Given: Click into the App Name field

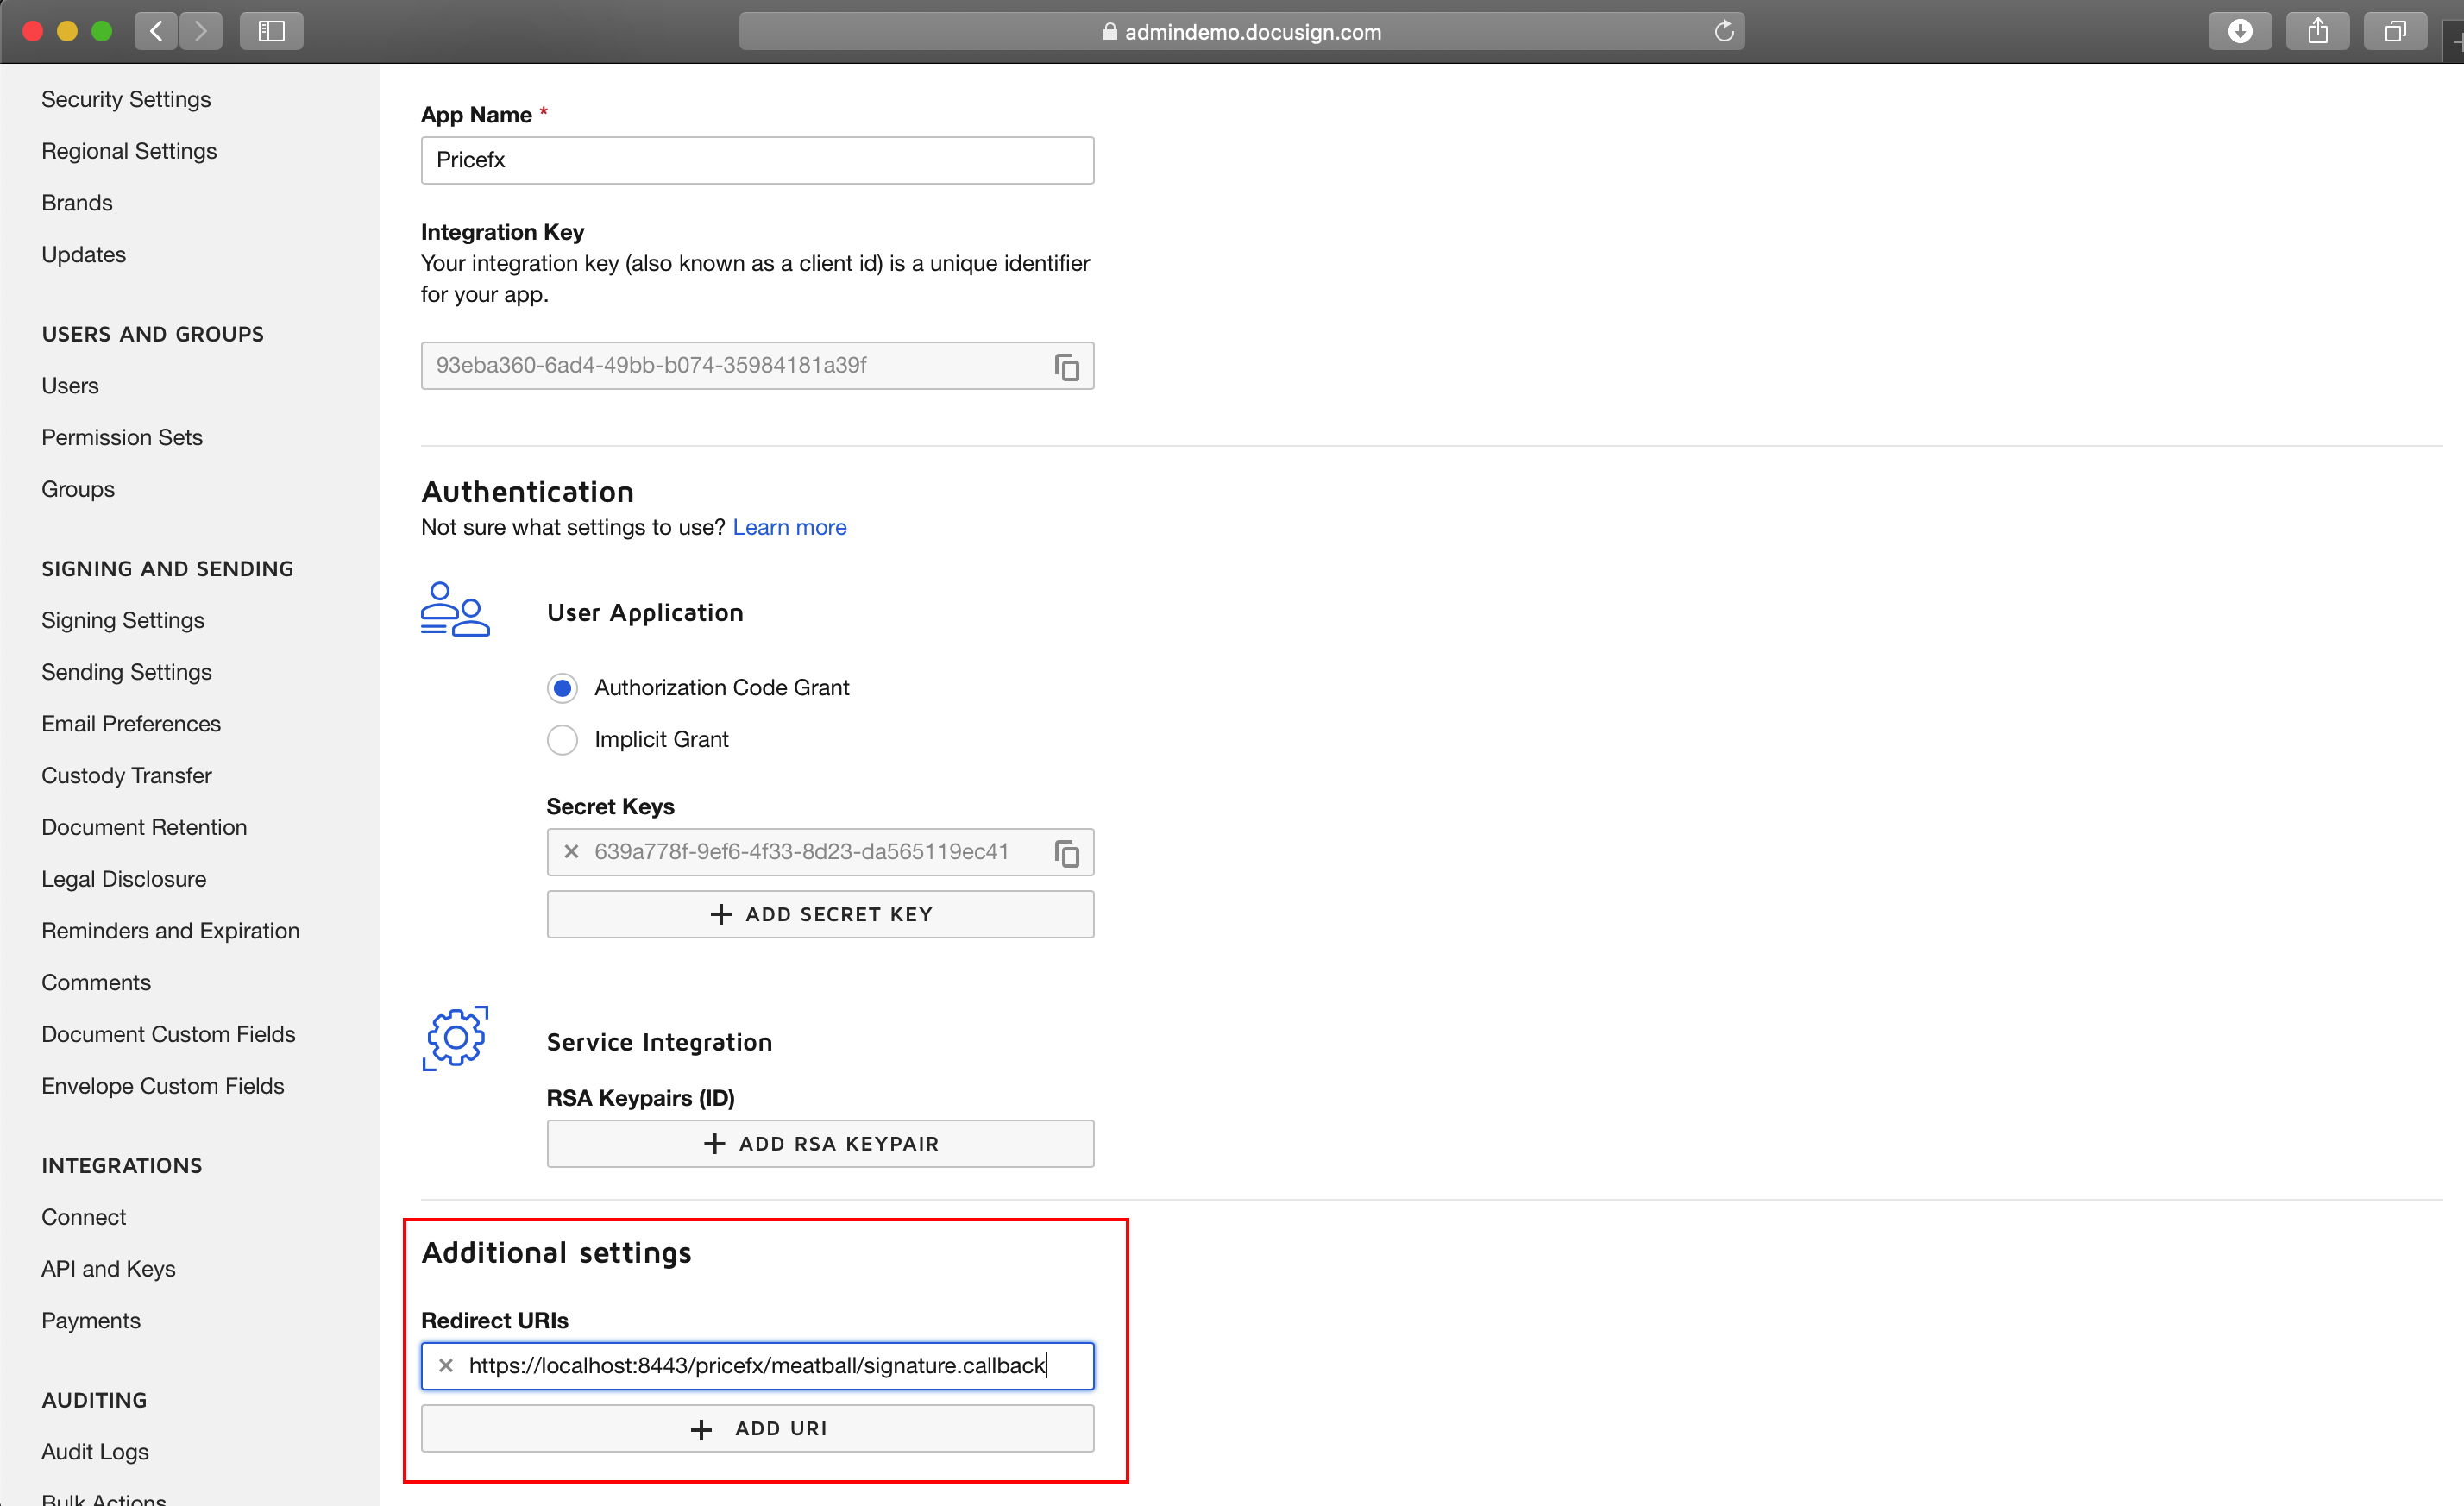Looking at the screenshot, I should [757, 160].
